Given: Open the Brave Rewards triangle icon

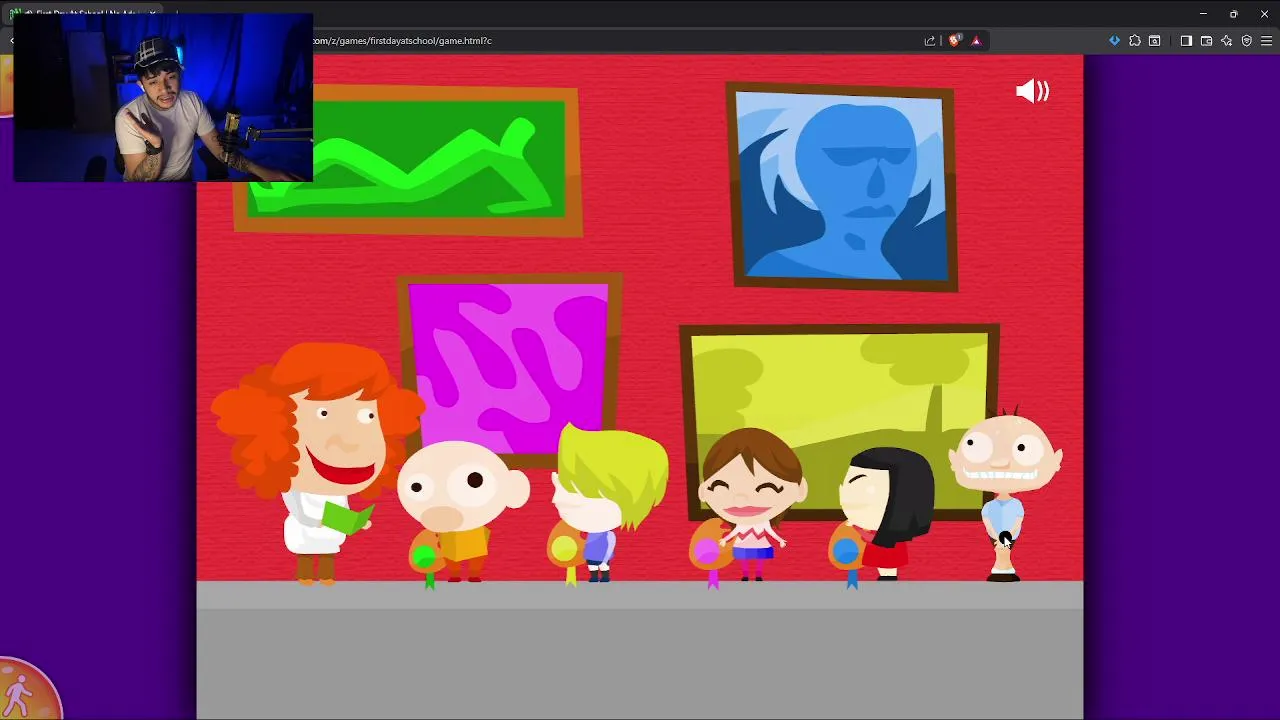Looking at the screenshot, I should [x=976, y=41].
